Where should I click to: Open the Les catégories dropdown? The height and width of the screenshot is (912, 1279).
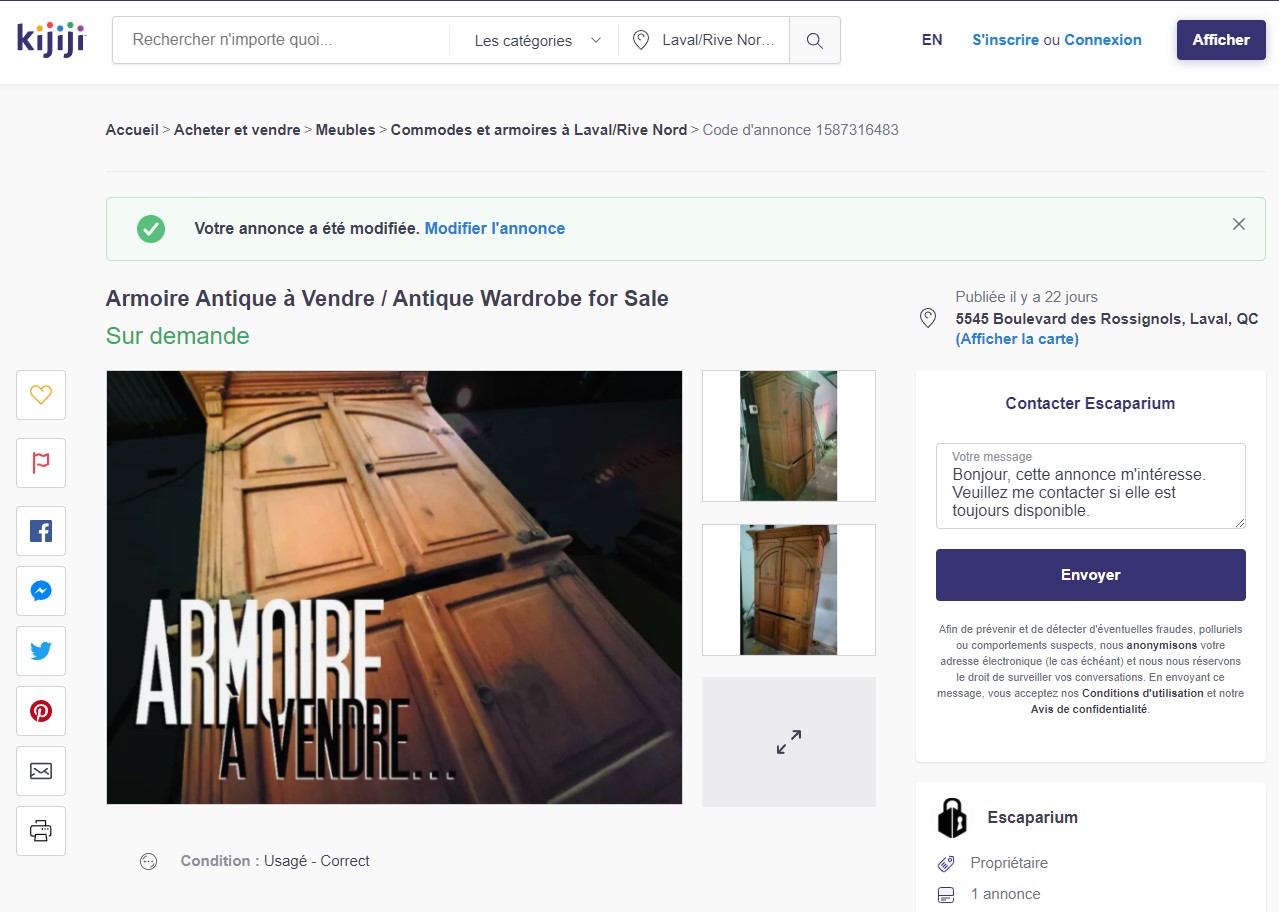tap(532, 40)
